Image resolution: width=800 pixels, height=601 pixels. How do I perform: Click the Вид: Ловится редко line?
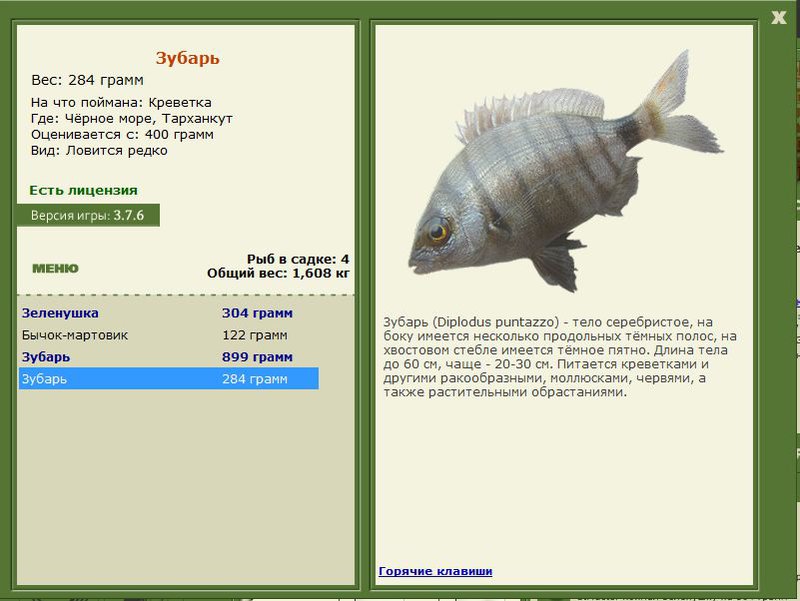[x=99, y=151]
